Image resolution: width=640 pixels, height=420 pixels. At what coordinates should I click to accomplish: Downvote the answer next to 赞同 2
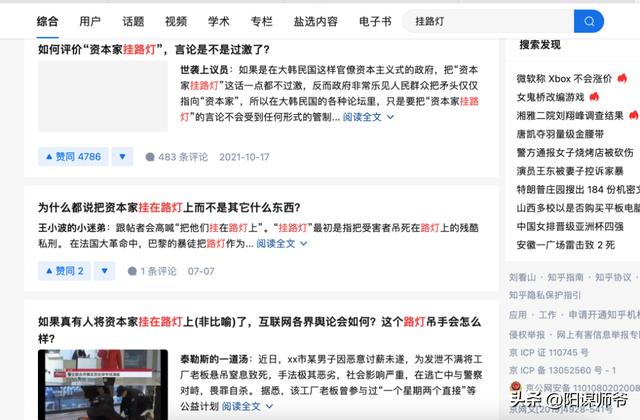[104, 271]
